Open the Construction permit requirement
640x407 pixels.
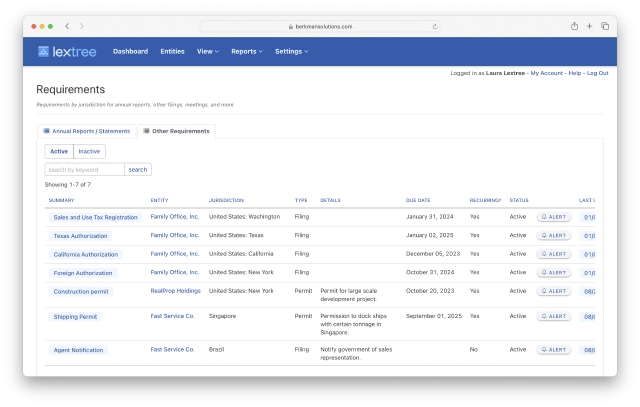pos(81,291)
